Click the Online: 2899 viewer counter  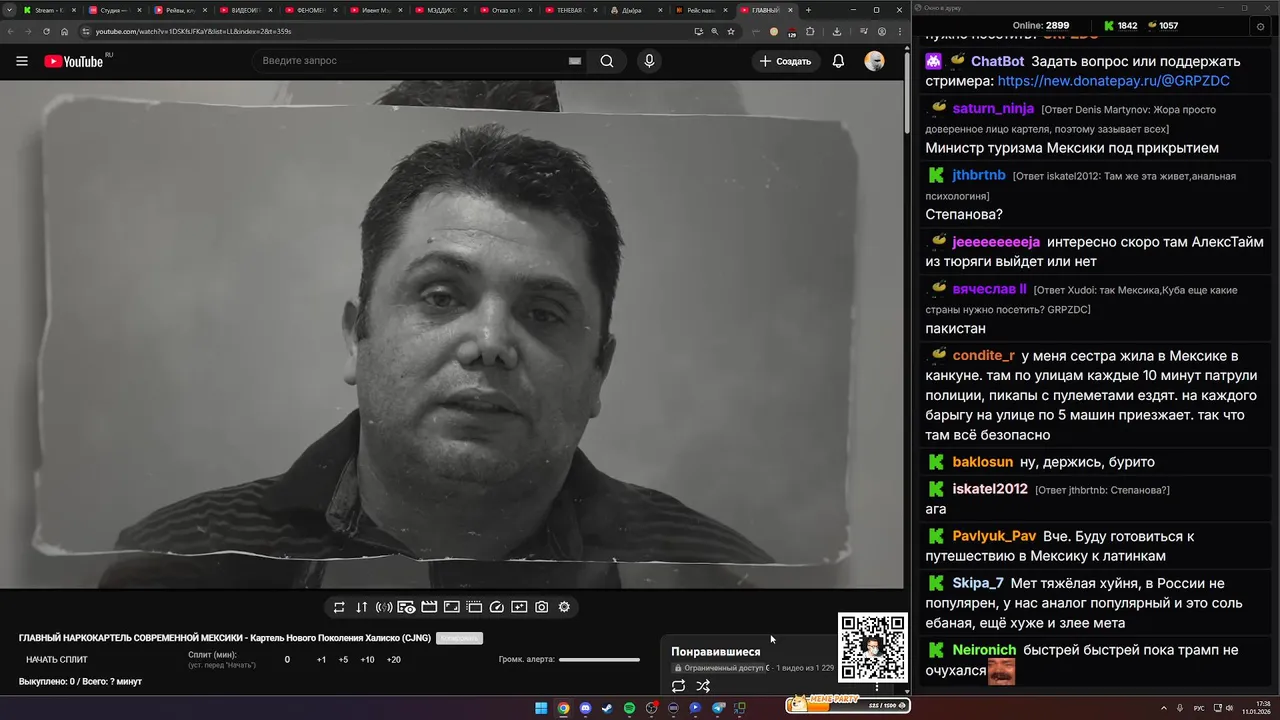coord(1040,26)
